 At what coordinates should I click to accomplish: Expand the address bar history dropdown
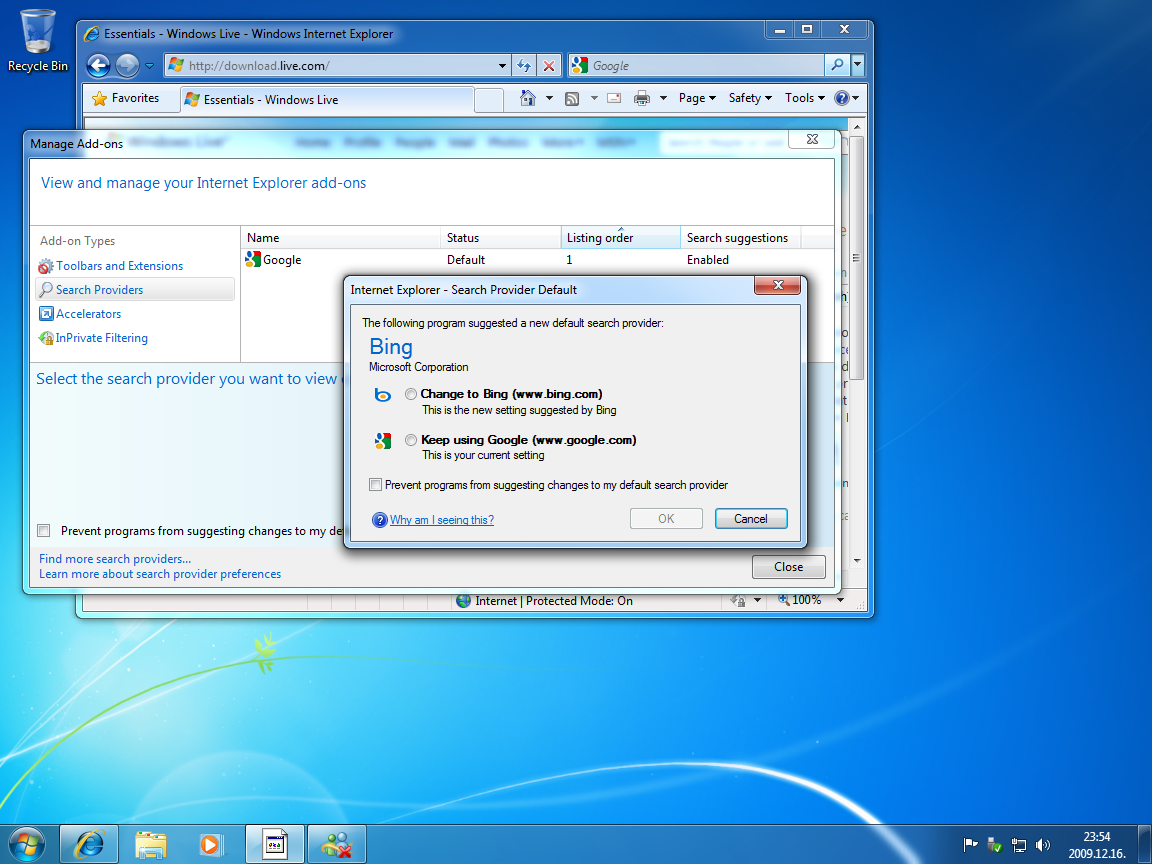pos(503,65)
